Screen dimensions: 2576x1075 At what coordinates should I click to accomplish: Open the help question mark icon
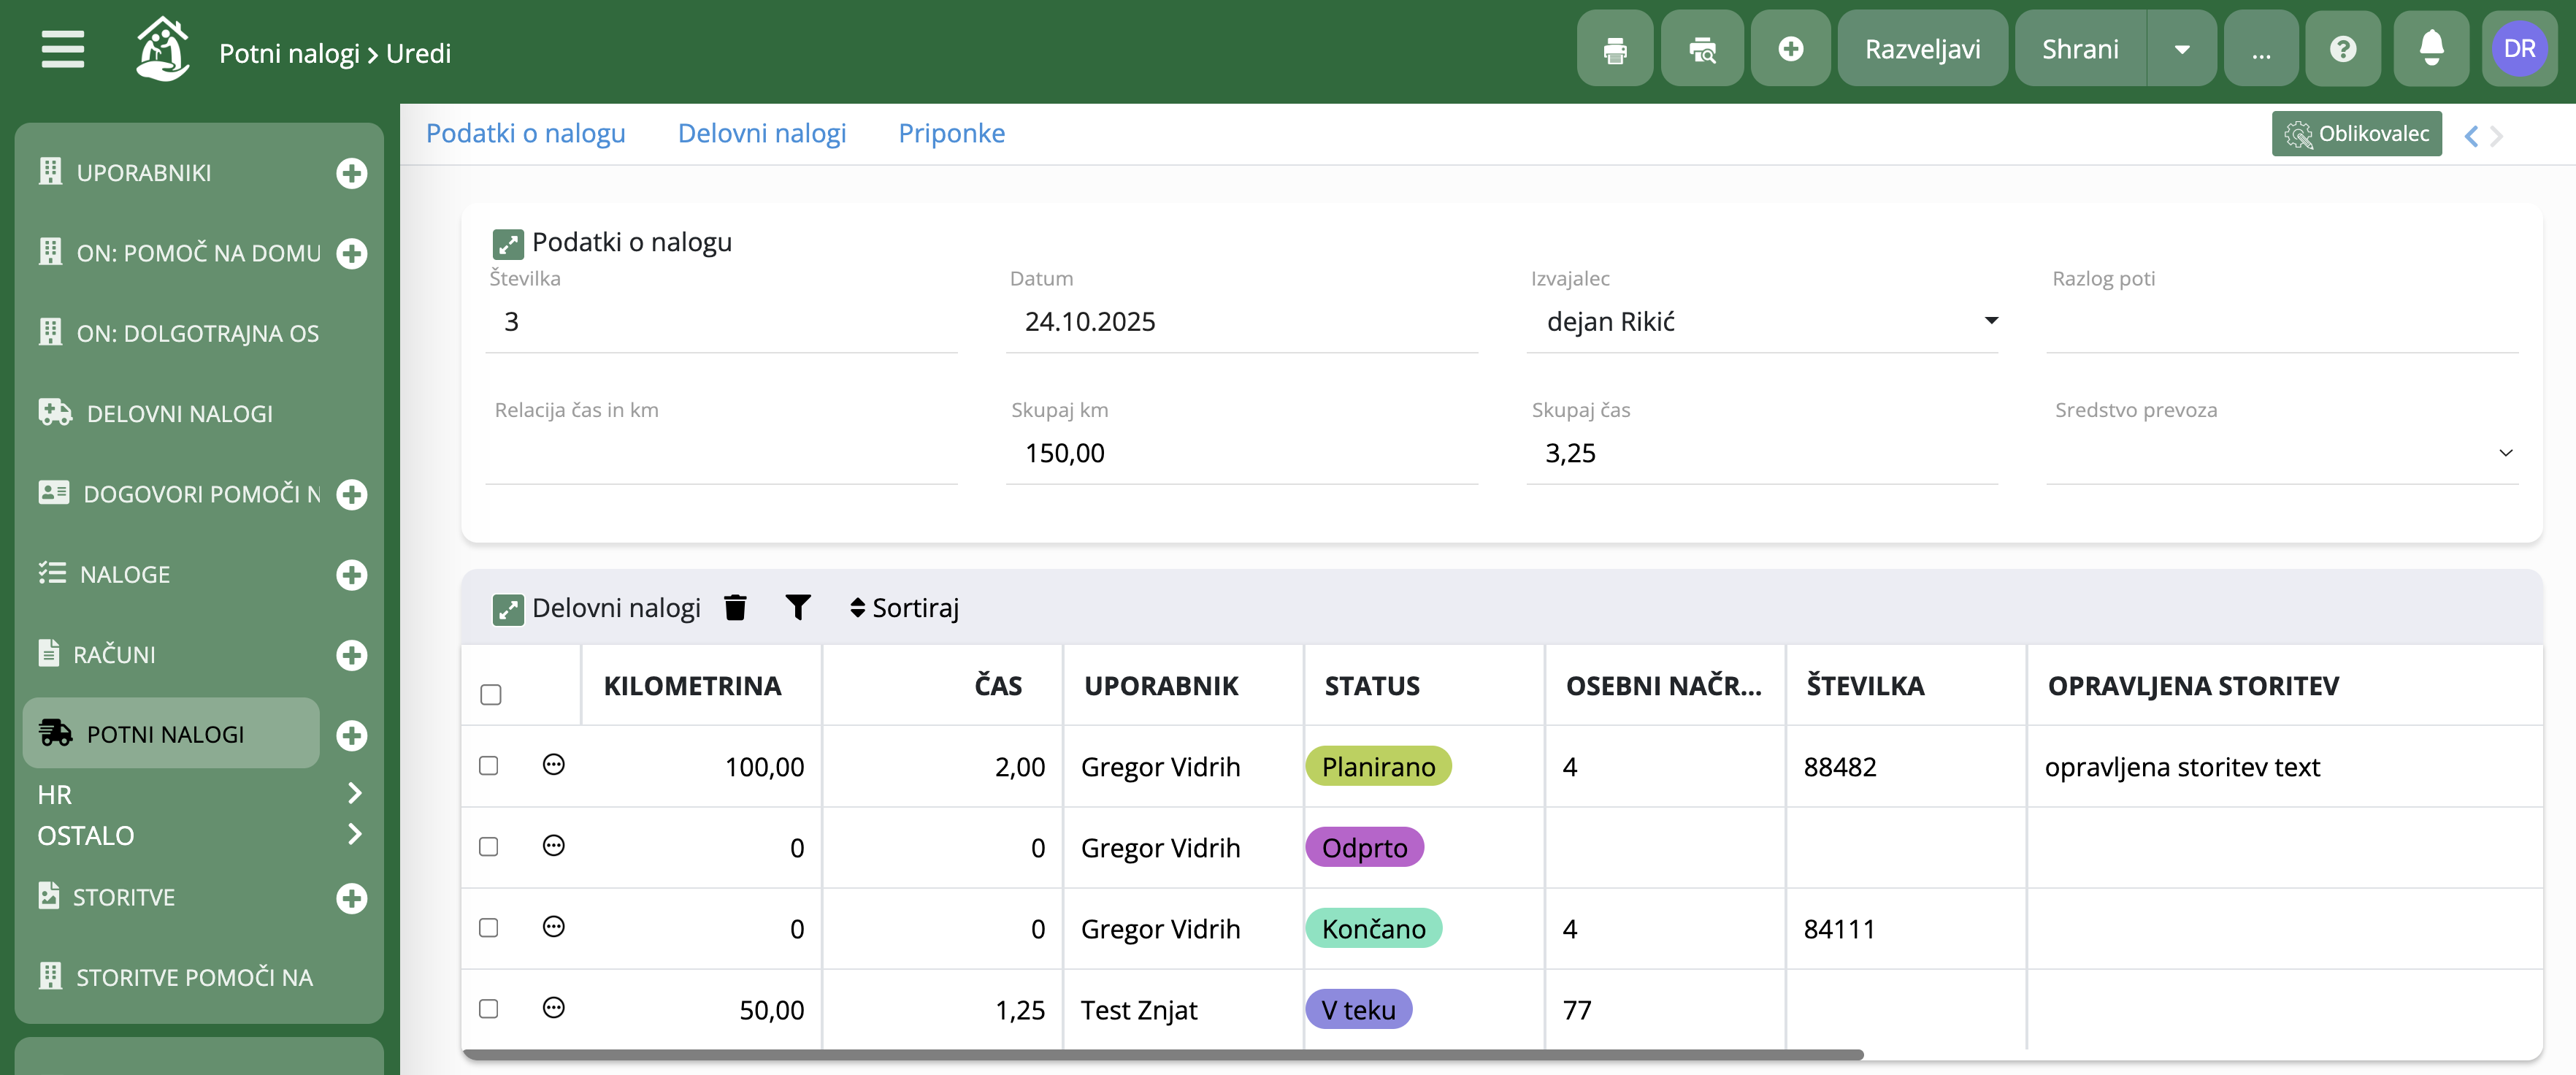2343,49
